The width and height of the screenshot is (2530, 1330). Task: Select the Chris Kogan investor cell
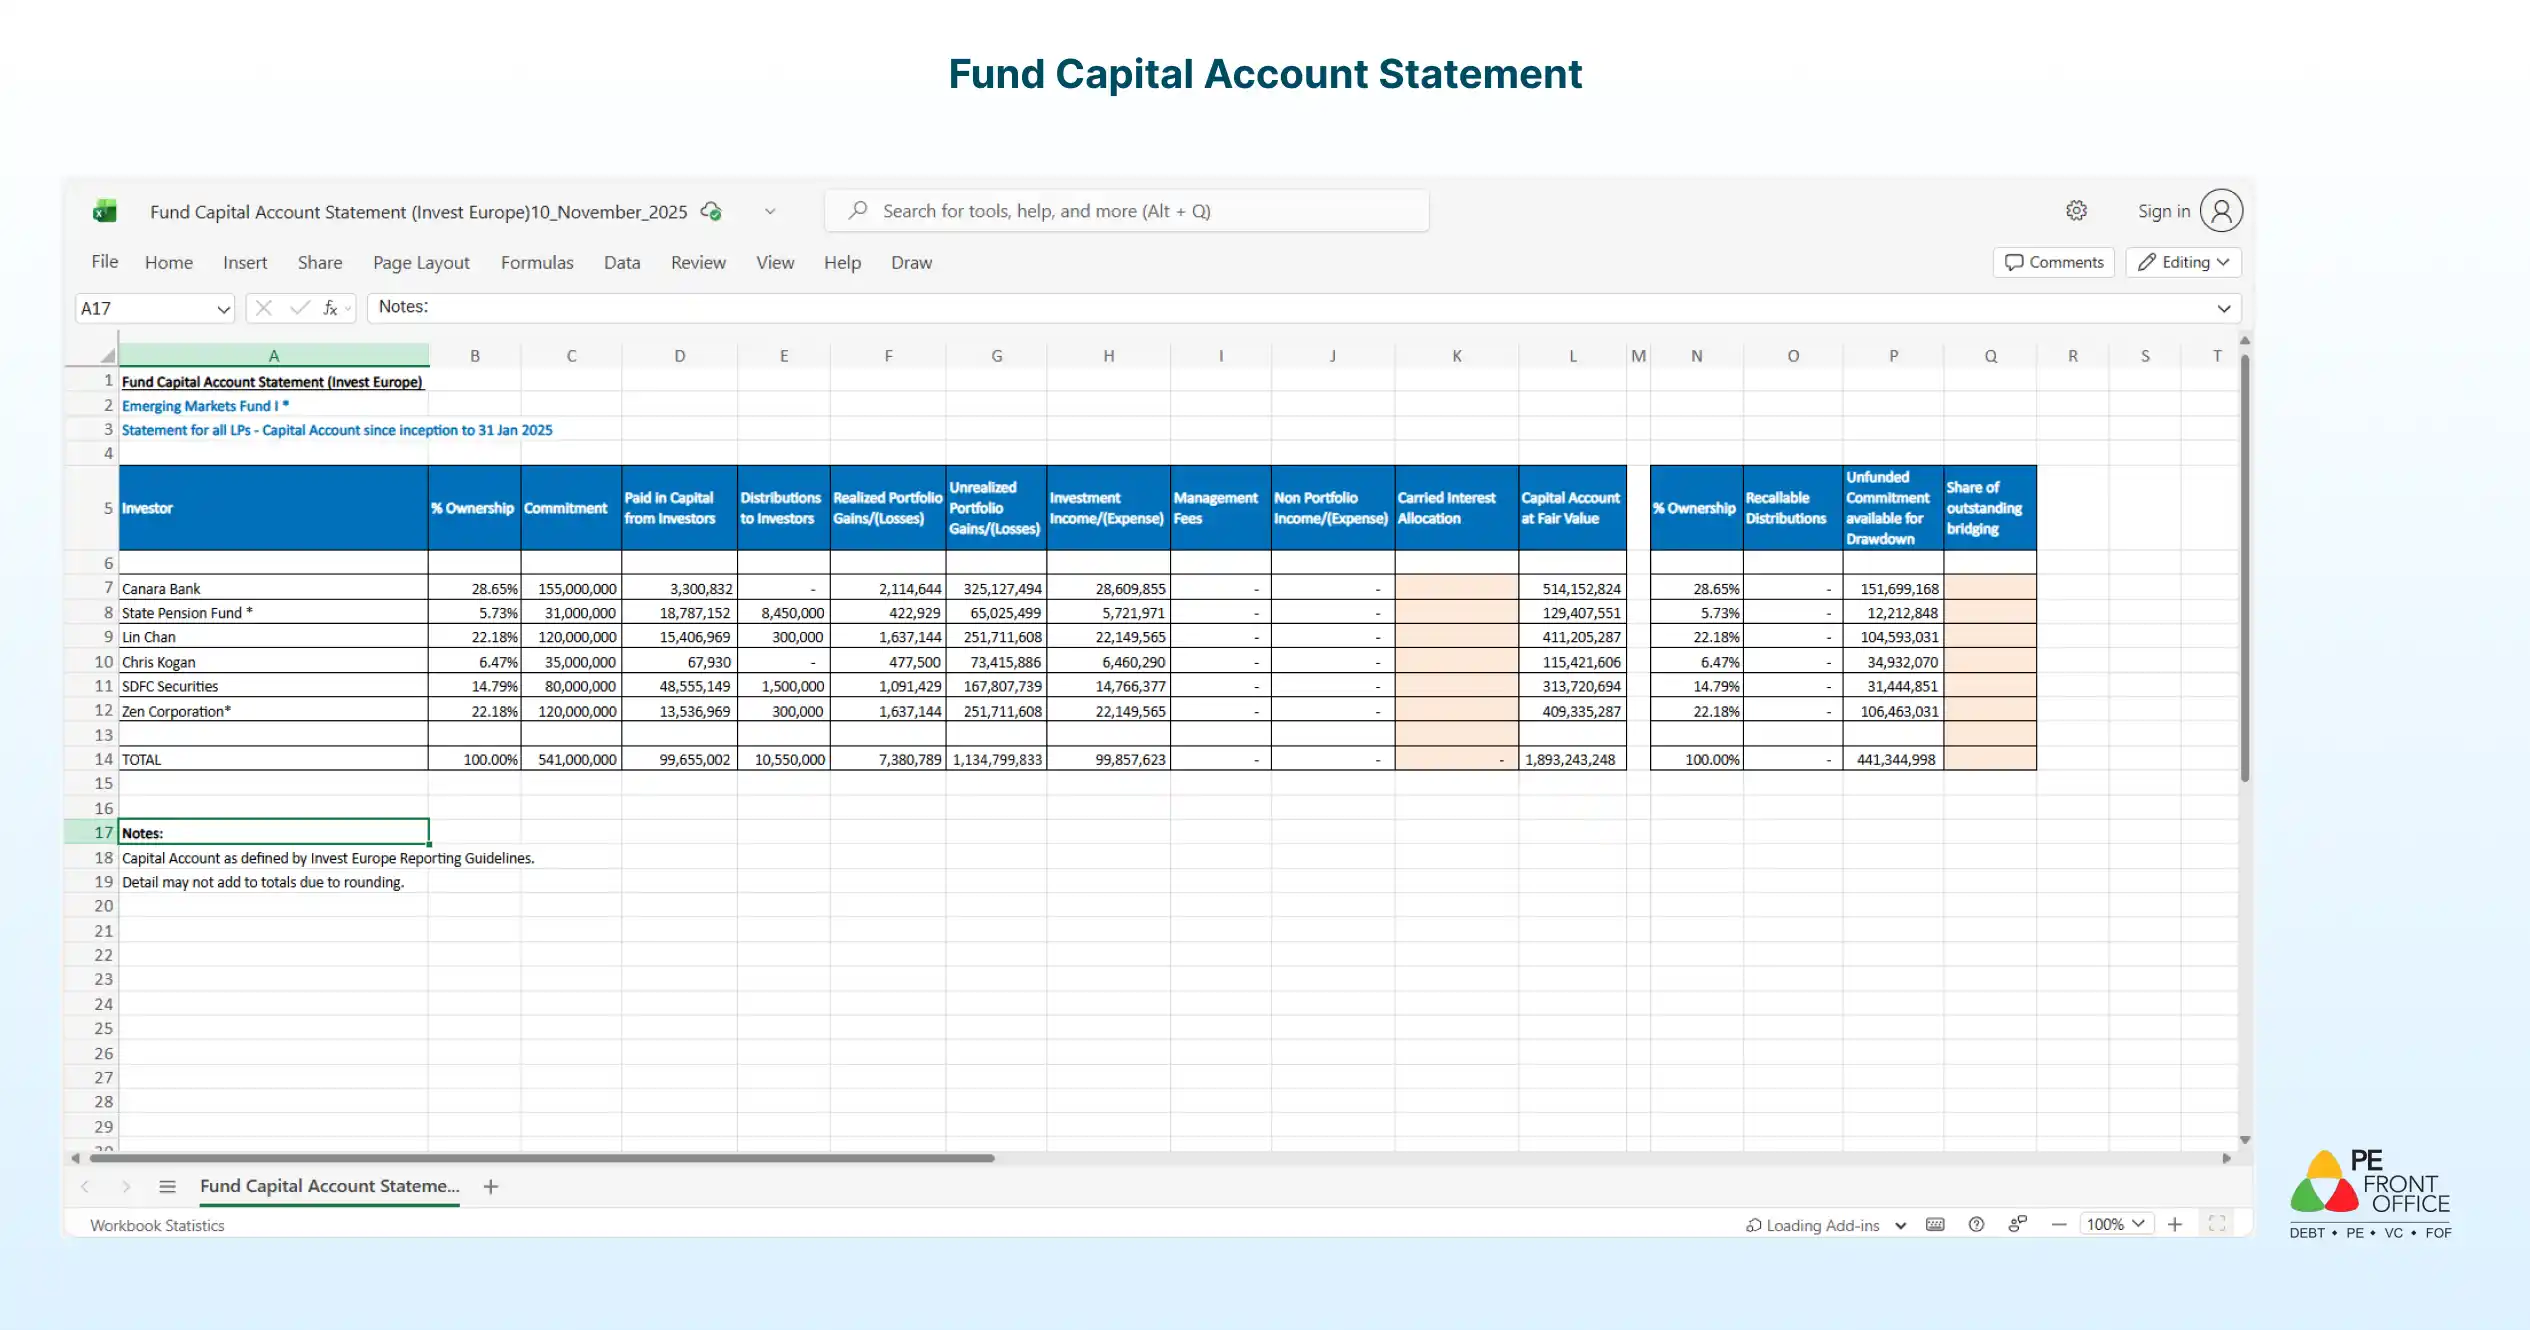(x=274, y=662)
